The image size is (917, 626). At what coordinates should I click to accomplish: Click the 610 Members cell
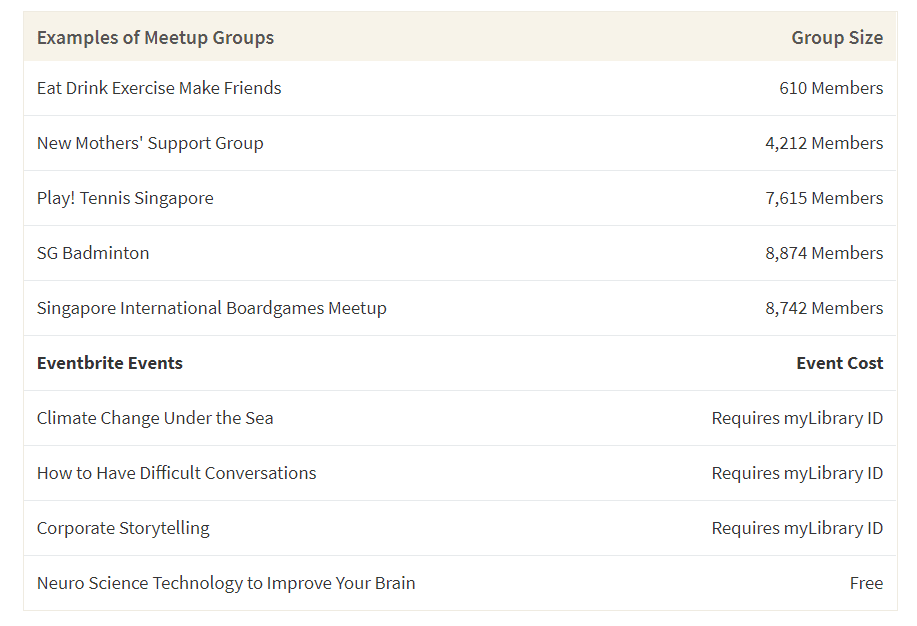coord(831,88)
